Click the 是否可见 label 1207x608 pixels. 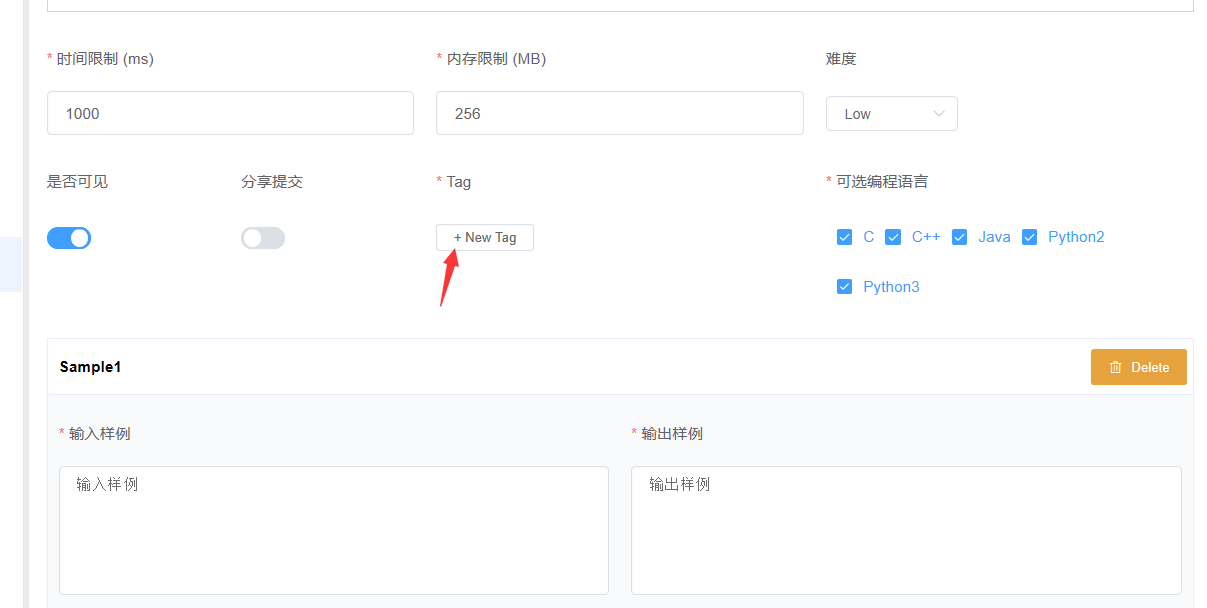[77, 182]
